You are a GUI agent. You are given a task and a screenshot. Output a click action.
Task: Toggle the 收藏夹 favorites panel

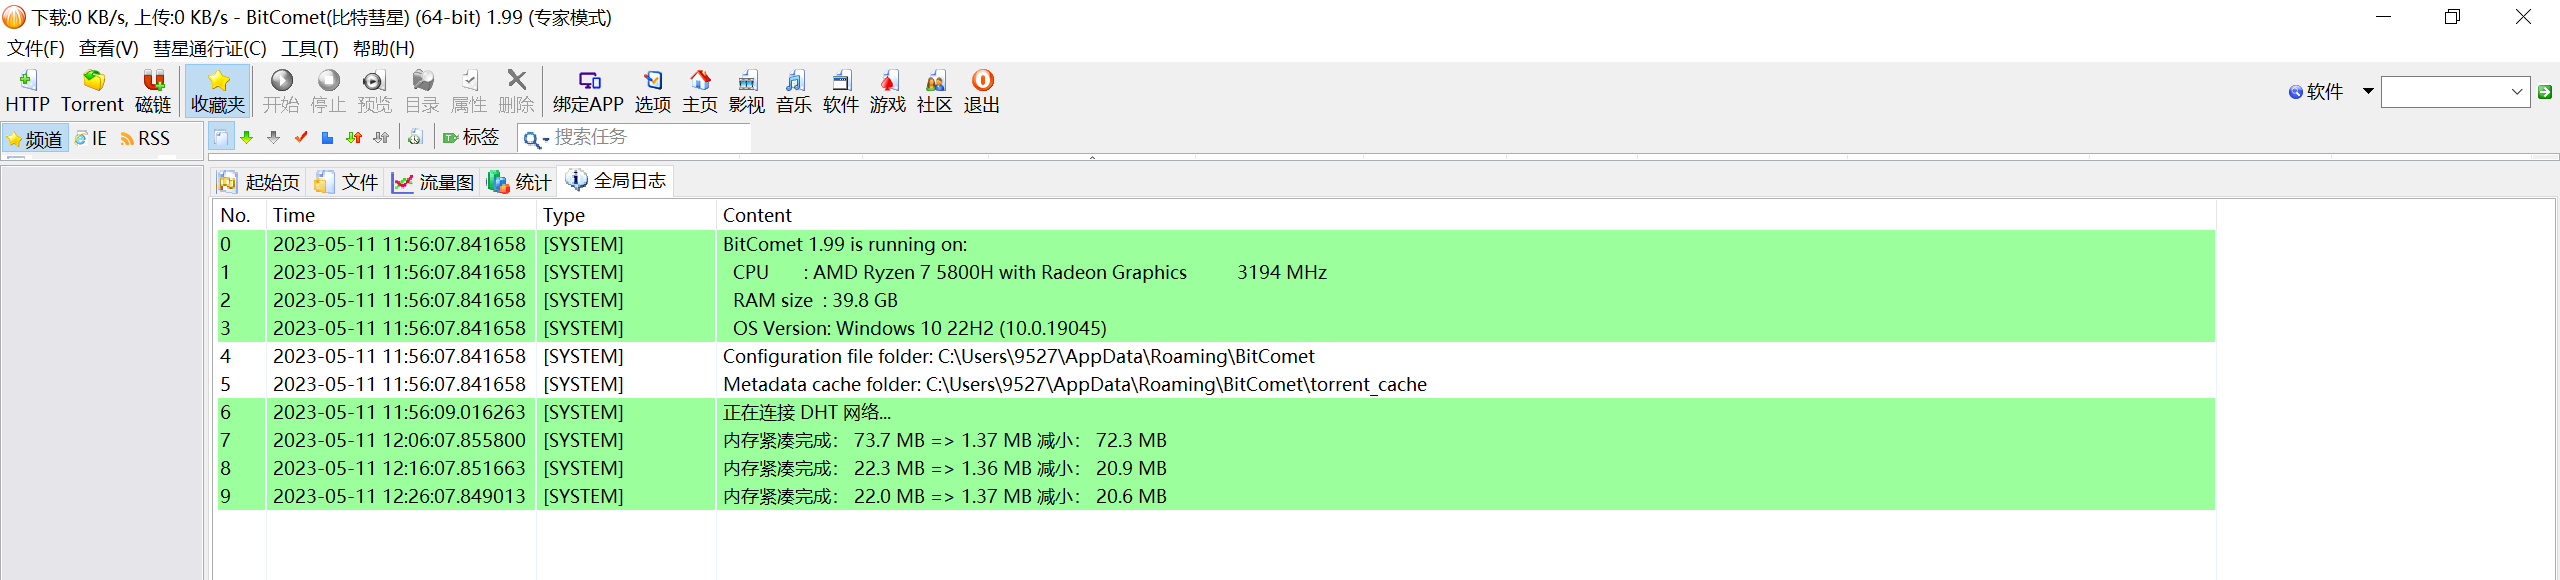click(217, 91)
